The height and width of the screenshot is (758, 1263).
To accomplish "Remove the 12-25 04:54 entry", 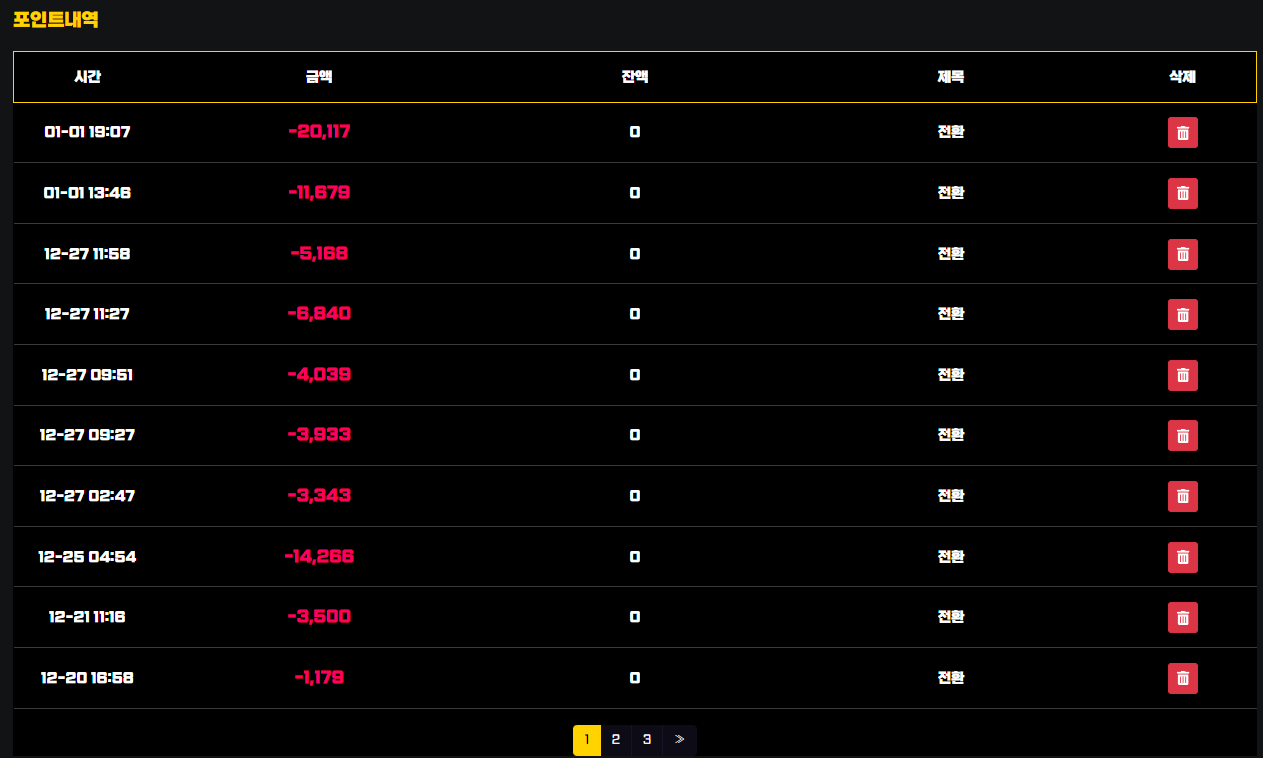I will [x=1182, y=557].
